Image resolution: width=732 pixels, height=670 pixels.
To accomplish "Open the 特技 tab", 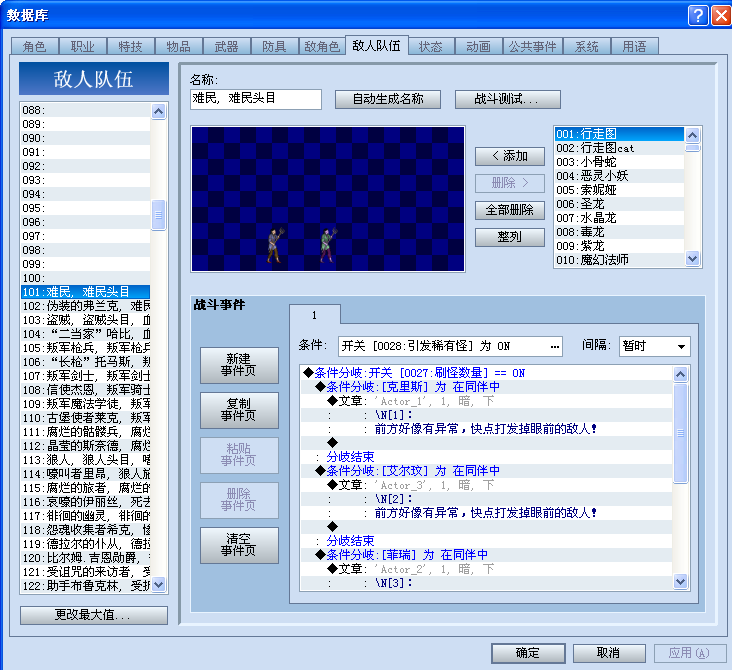I will pos(130,46).
